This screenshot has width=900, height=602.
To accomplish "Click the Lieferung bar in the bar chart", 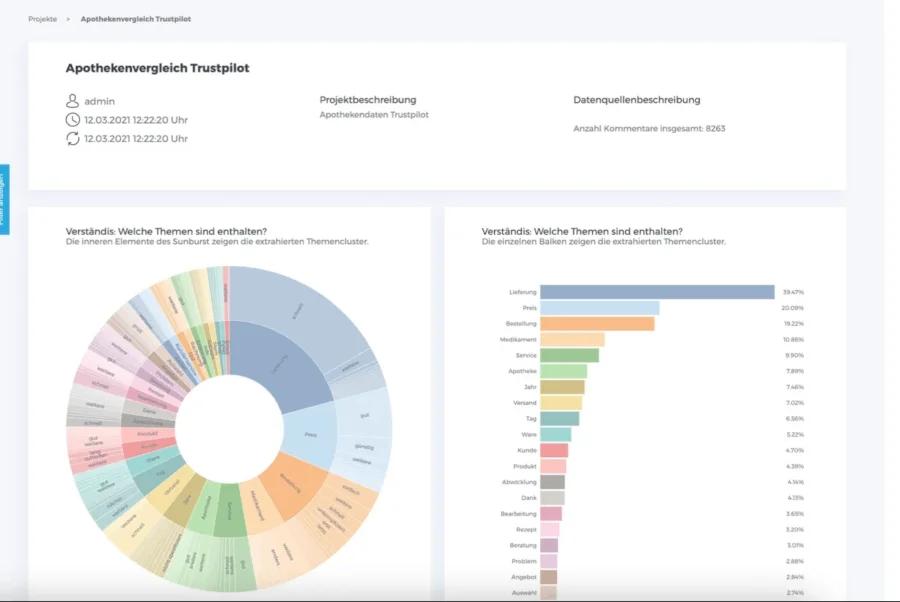I will (x=657, y=292).
